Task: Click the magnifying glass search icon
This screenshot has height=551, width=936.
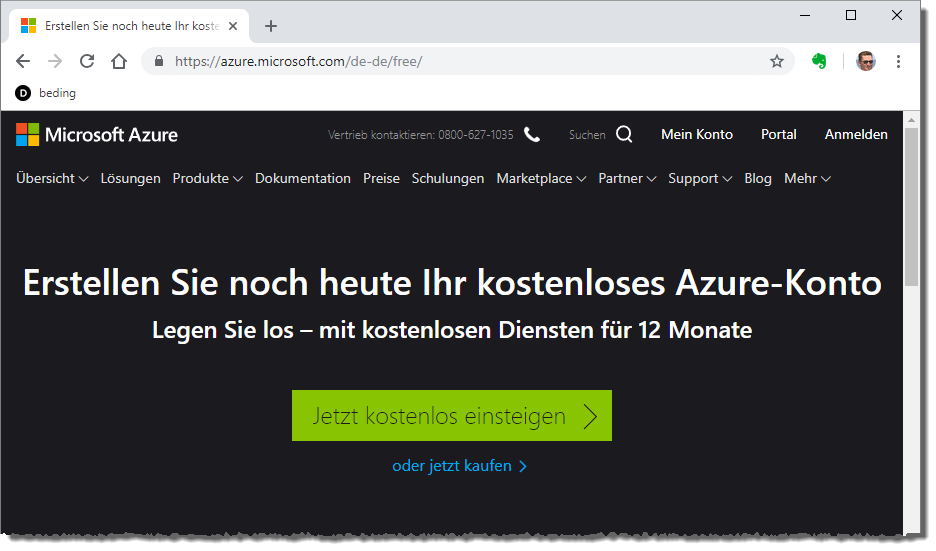Action: pos(624,134)
